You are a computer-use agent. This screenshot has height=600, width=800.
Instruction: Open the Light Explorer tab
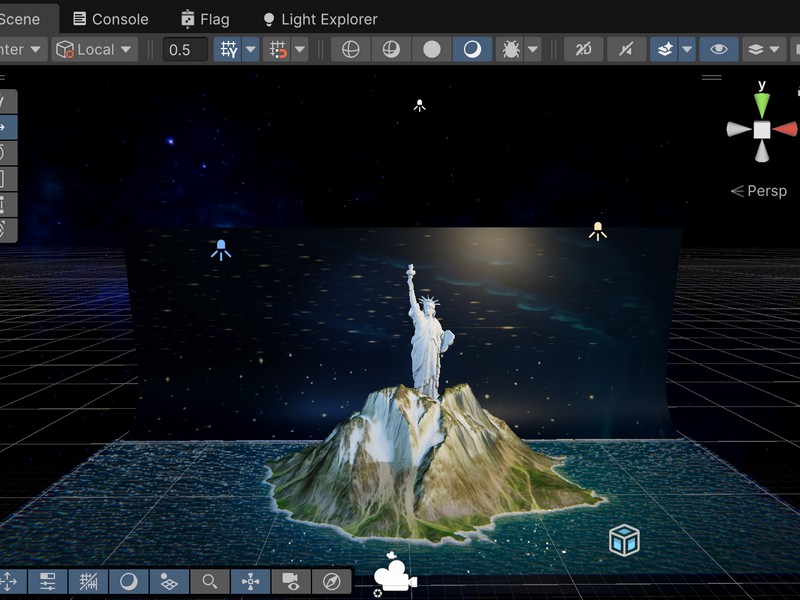tap(320, 19)
